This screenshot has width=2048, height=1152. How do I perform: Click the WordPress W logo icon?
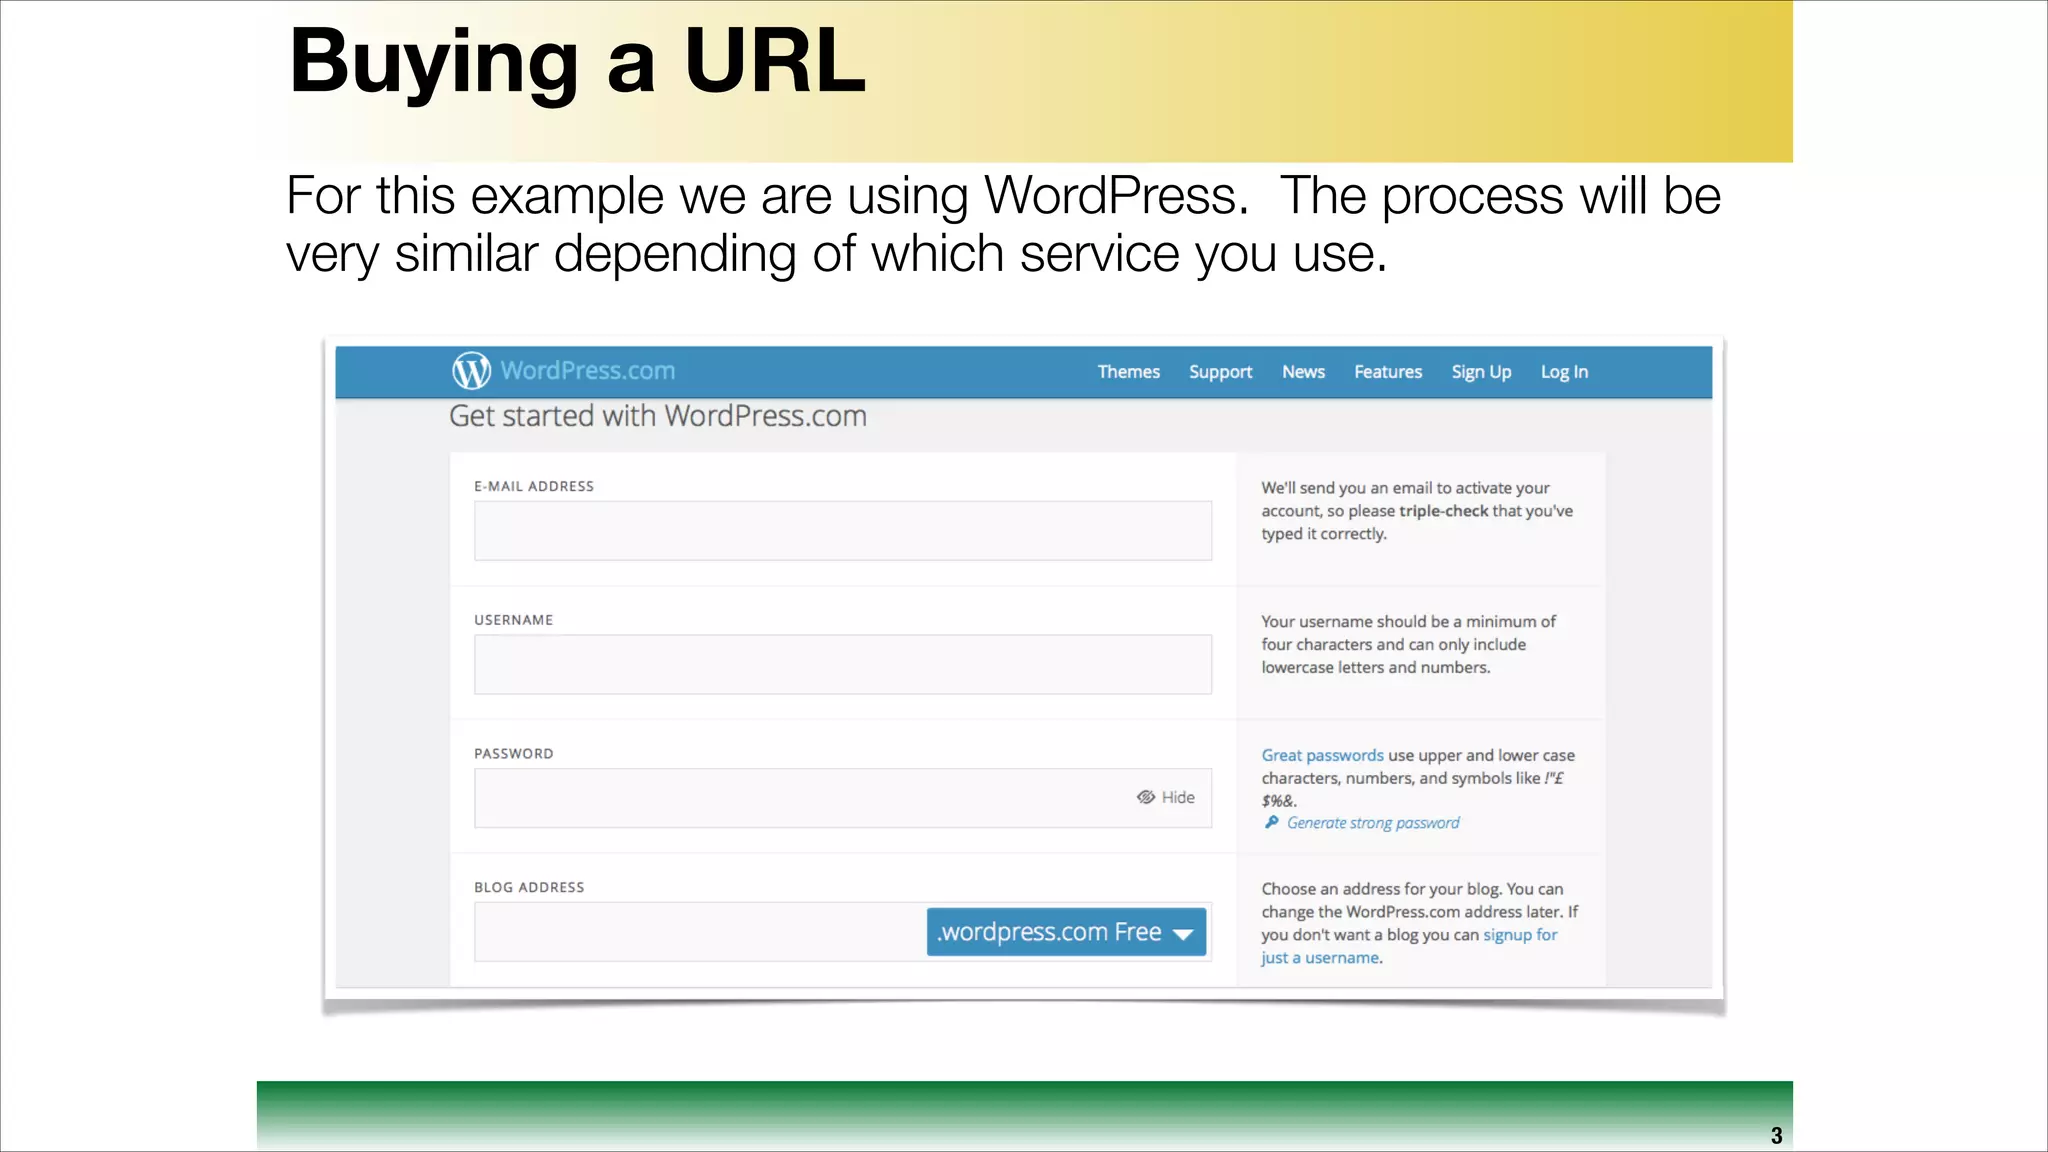[x=471, y=370]
